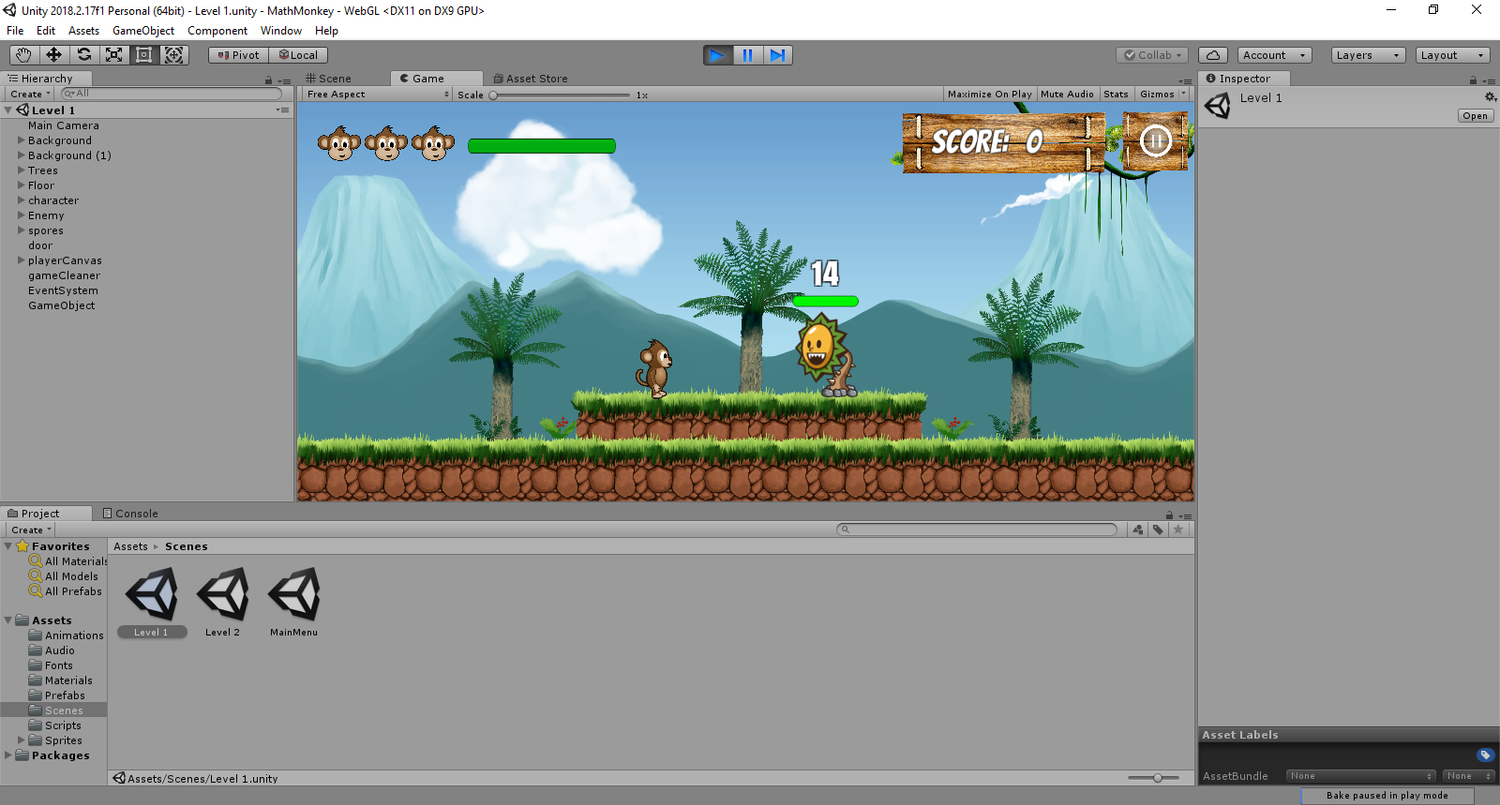The height and width of the screenshot is (805, 1500).
Task: Switch to the Asset Store tab
Action: 530,78
